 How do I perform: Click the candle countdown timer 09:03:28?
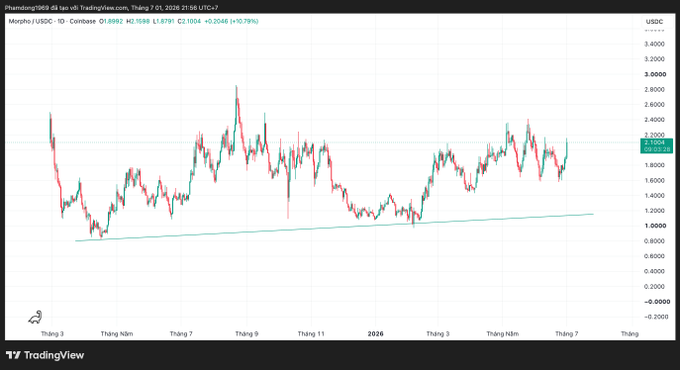click(x=656, y=149)
